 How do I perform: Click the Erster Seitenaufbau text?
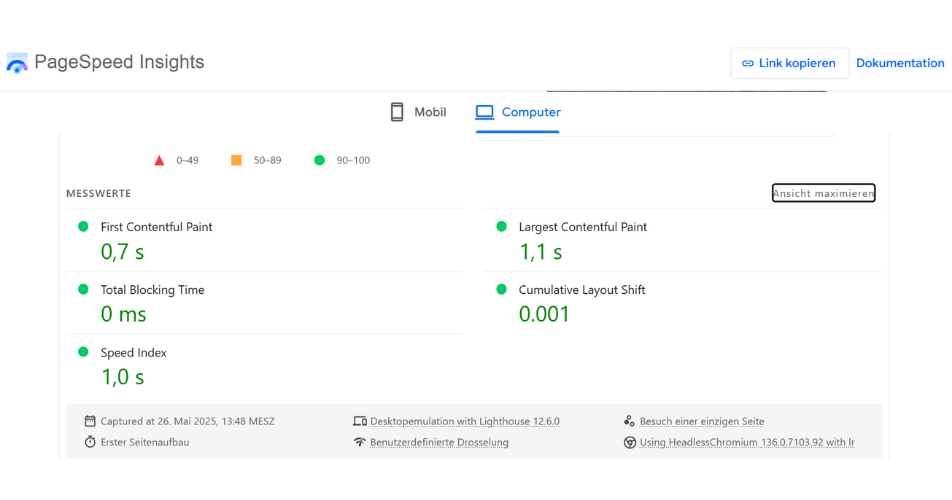[144, 442]
